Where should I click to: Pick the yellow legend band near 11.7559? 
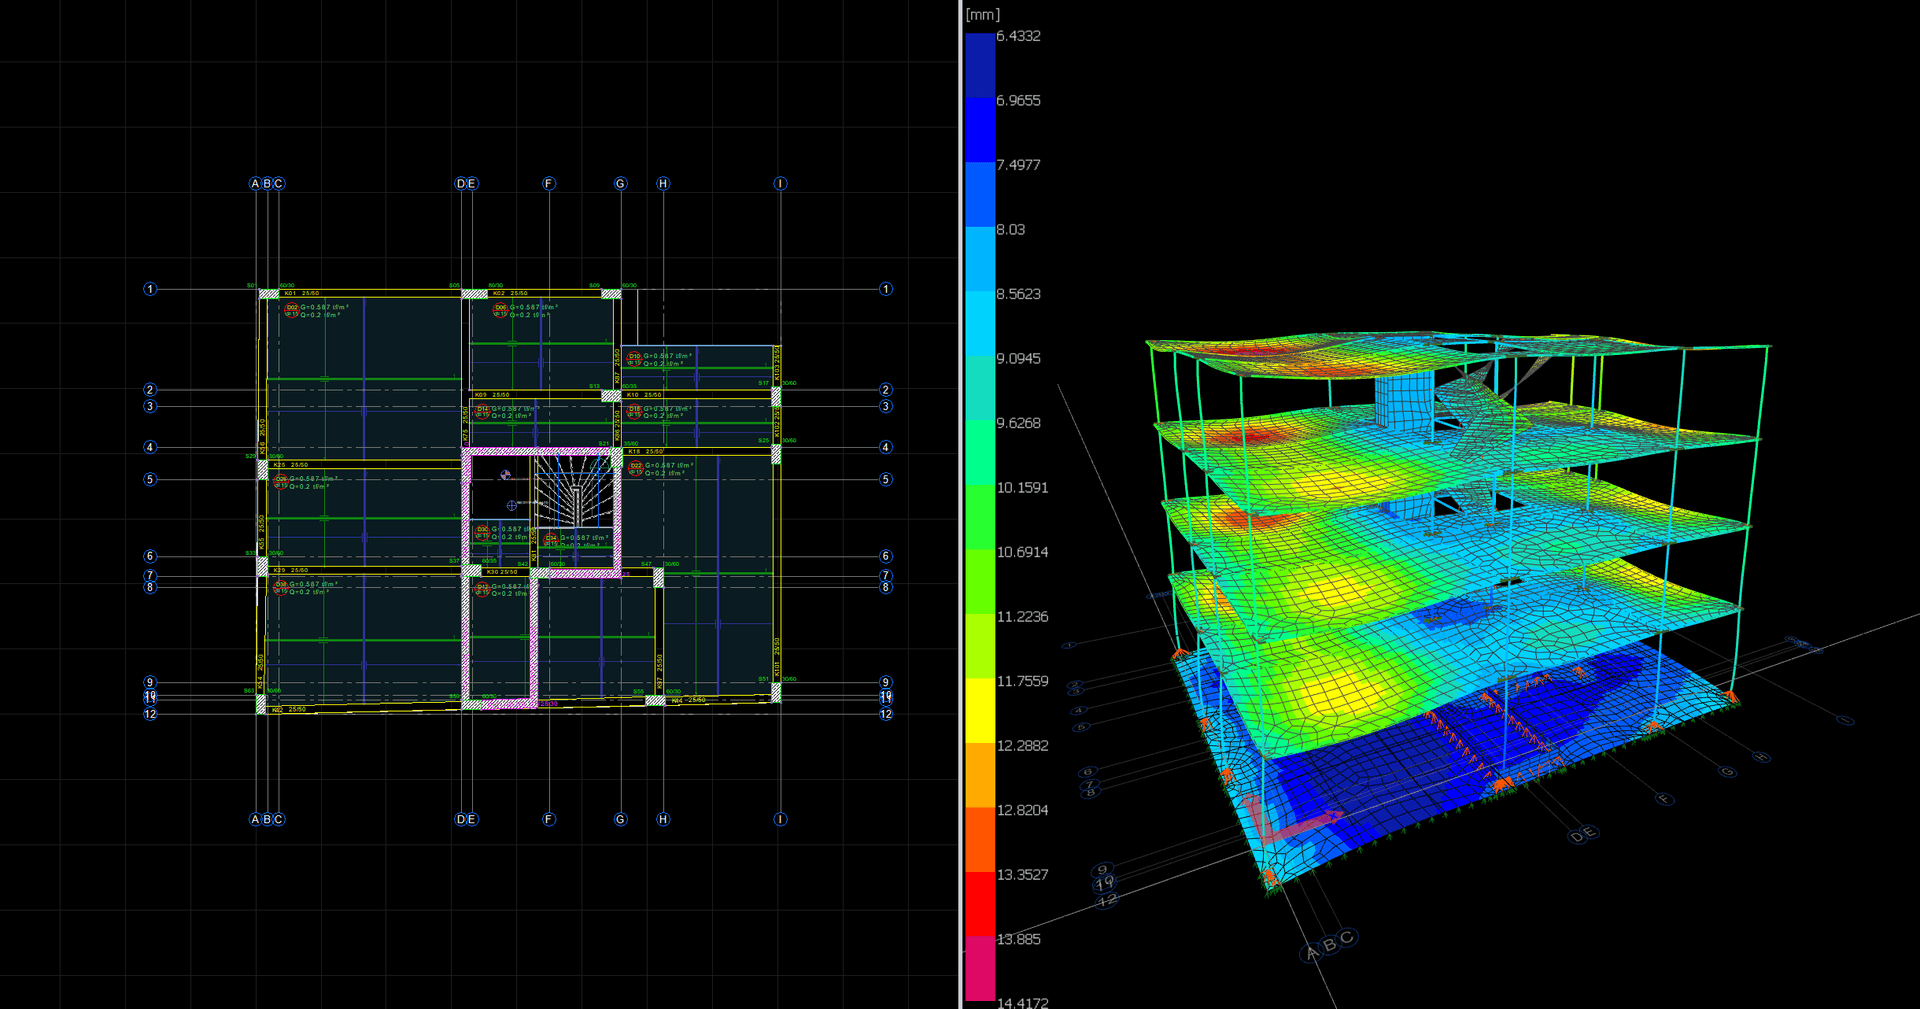click(x=980, y=710)
